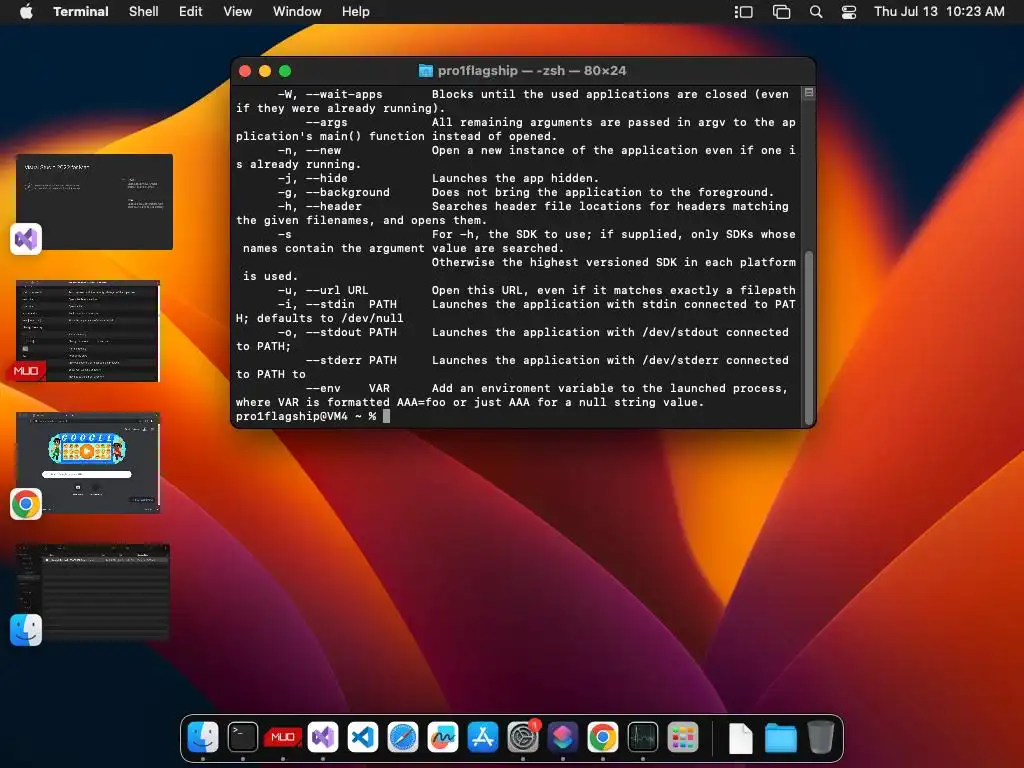Minimize the Terminal window with the yellow button
The height and width of the screenshot is (768, 1024).
coord(265,71)
